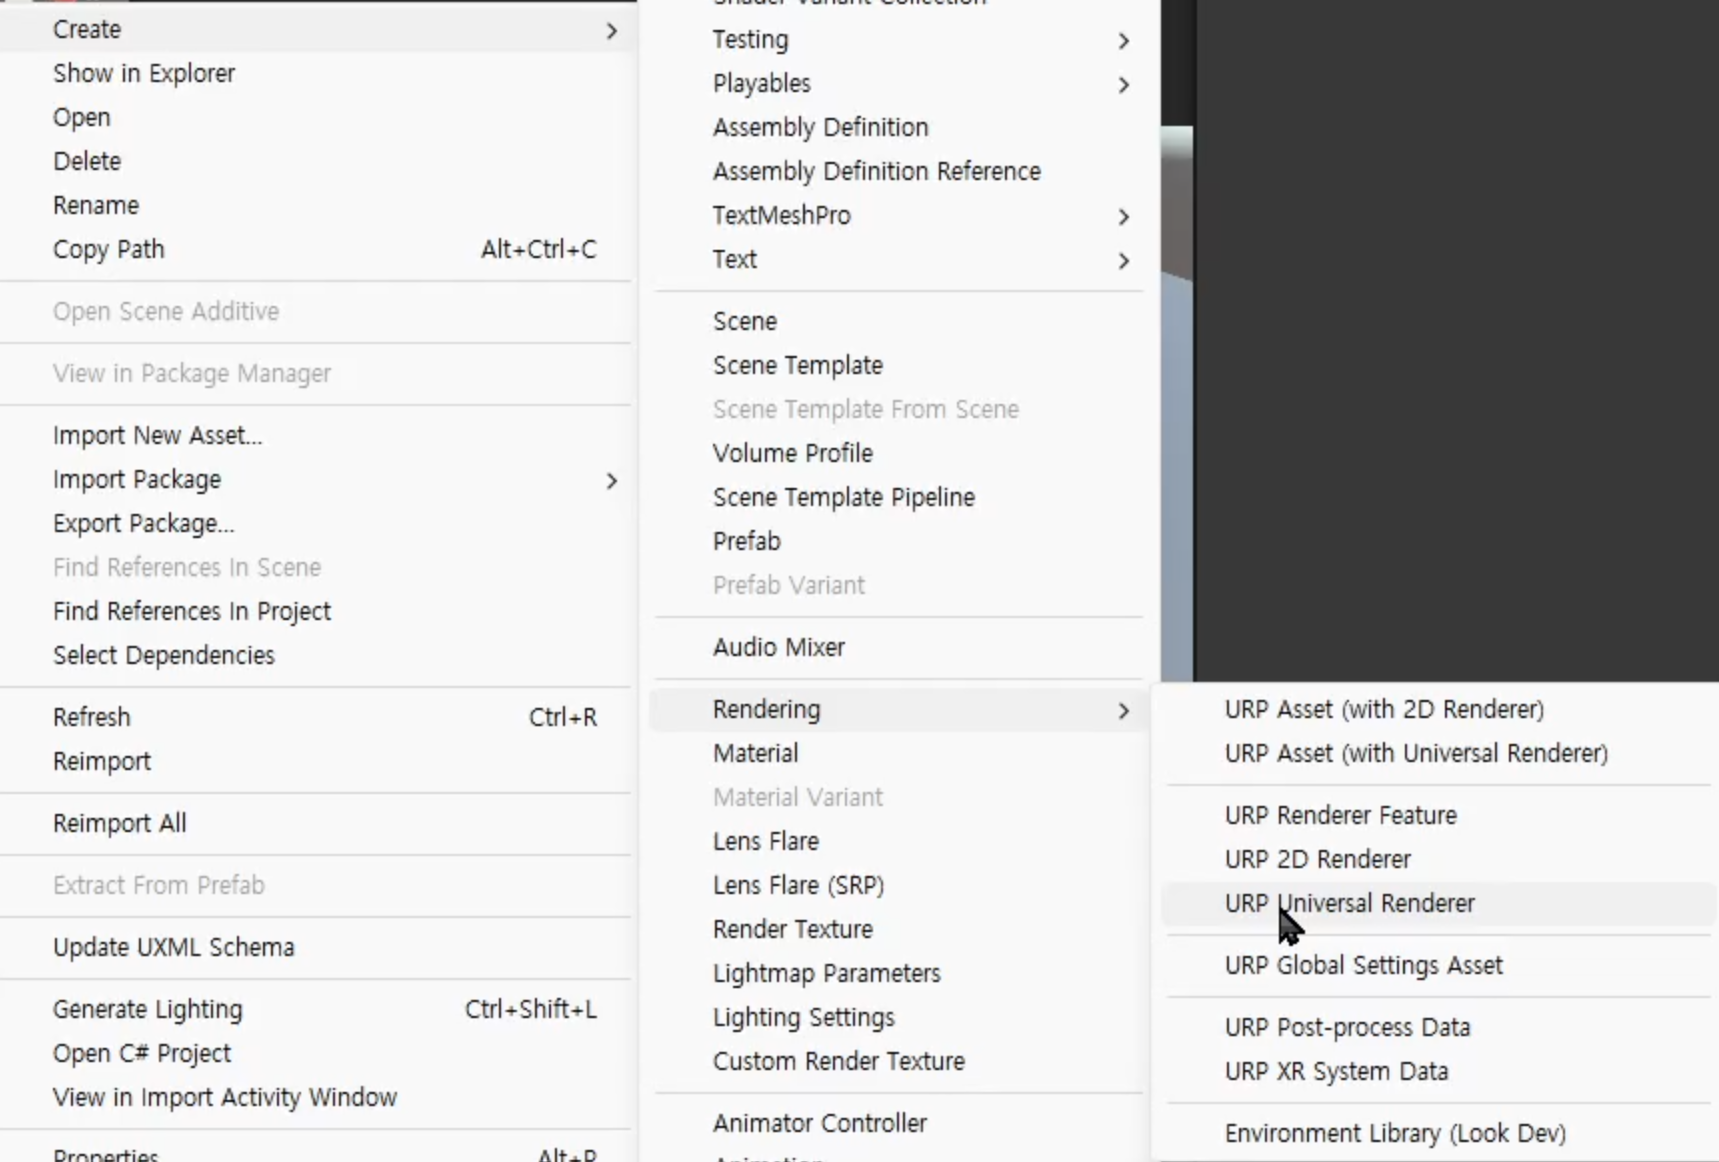Select Import New Asset...
The width and height of the screenshot is (1719, 1162).
pyautogui.click(x=318, y=436)
